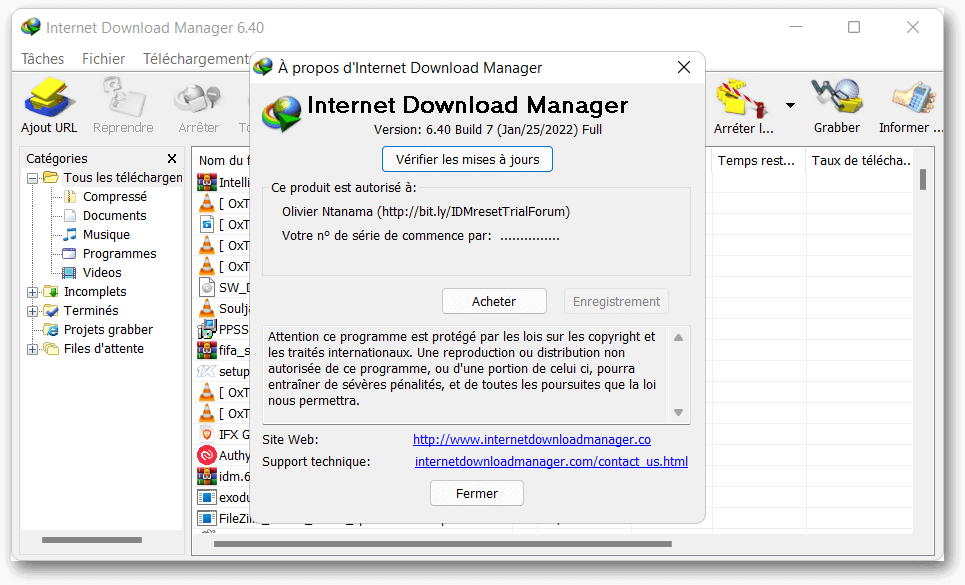Click the Temps rest... column header
The height and width of the screenshot is (585, 965).
[x=759, y=161]
